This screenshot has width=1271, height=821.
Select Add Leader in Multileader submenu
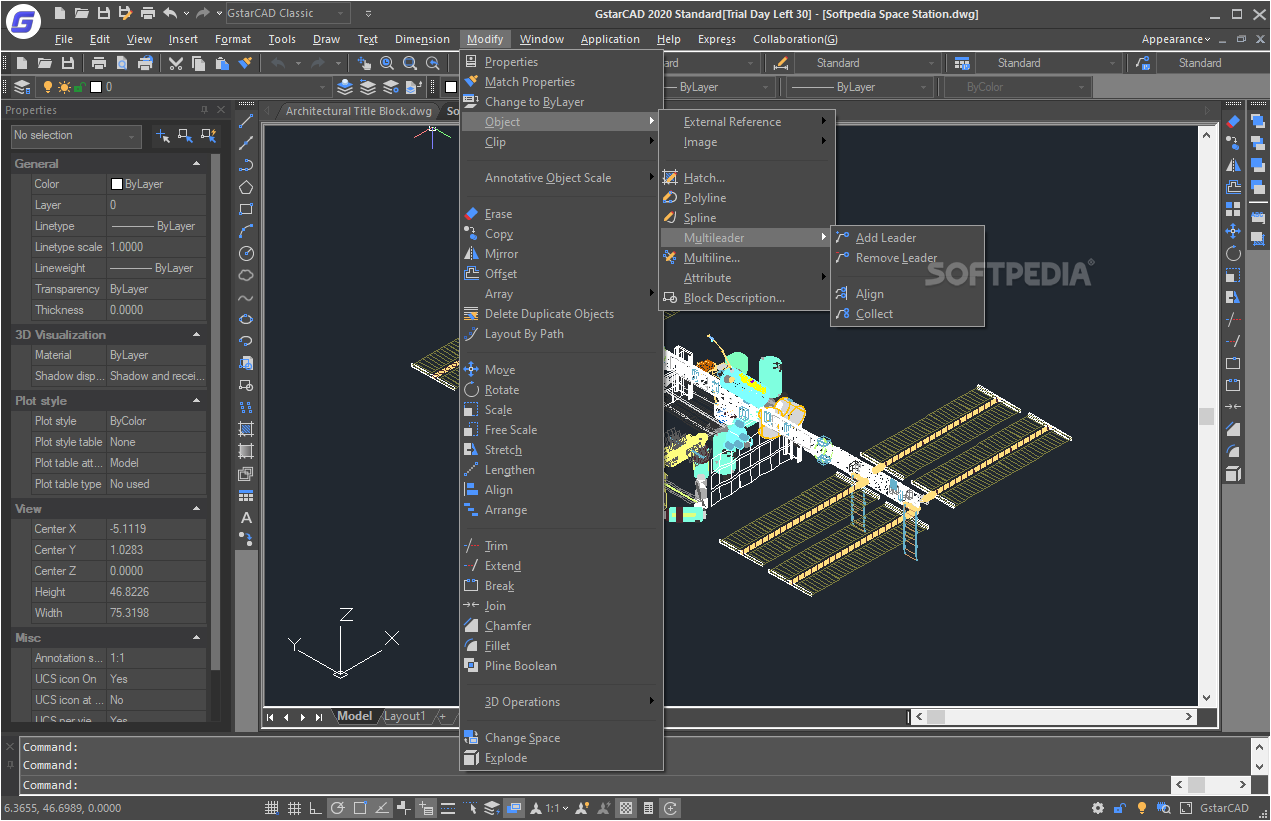pyautogui.click(x=886, y=238)
